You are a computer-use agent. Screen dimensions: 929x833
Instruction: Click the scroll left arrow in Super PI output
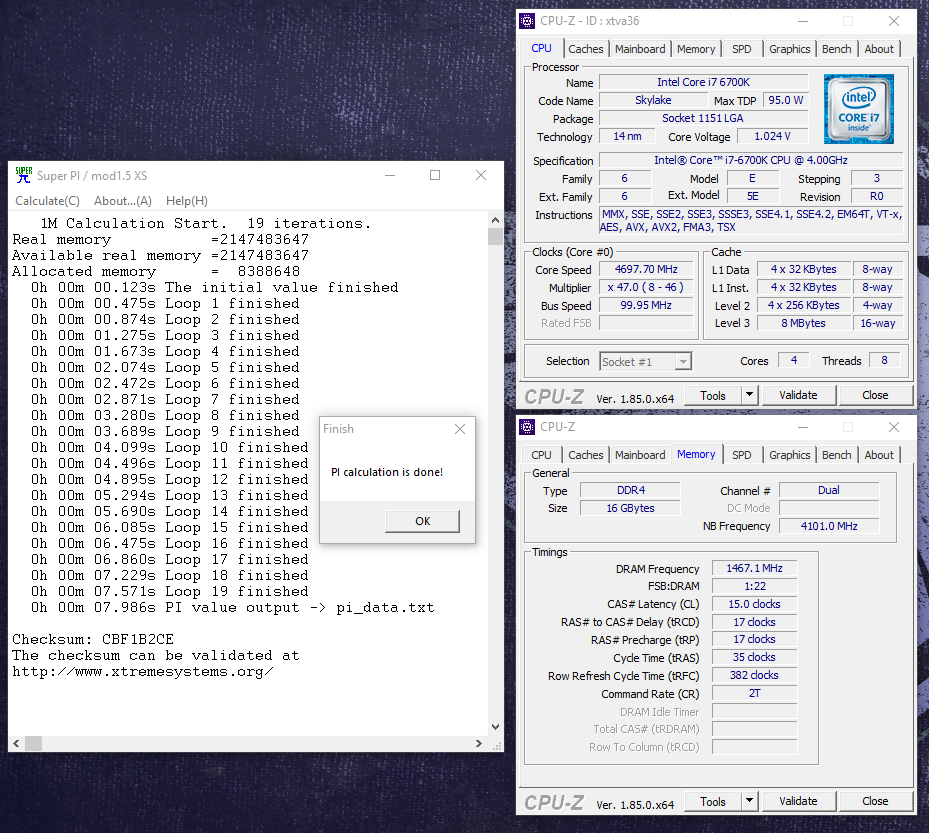pyautogui.click(x=16, y=743)
